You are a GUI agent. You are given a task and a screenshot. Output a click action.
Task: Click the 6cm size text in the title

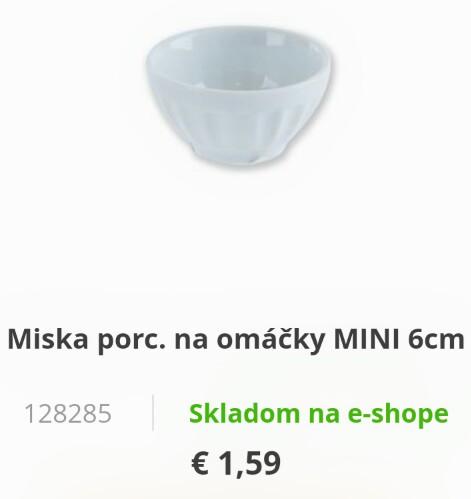point(435,339)
